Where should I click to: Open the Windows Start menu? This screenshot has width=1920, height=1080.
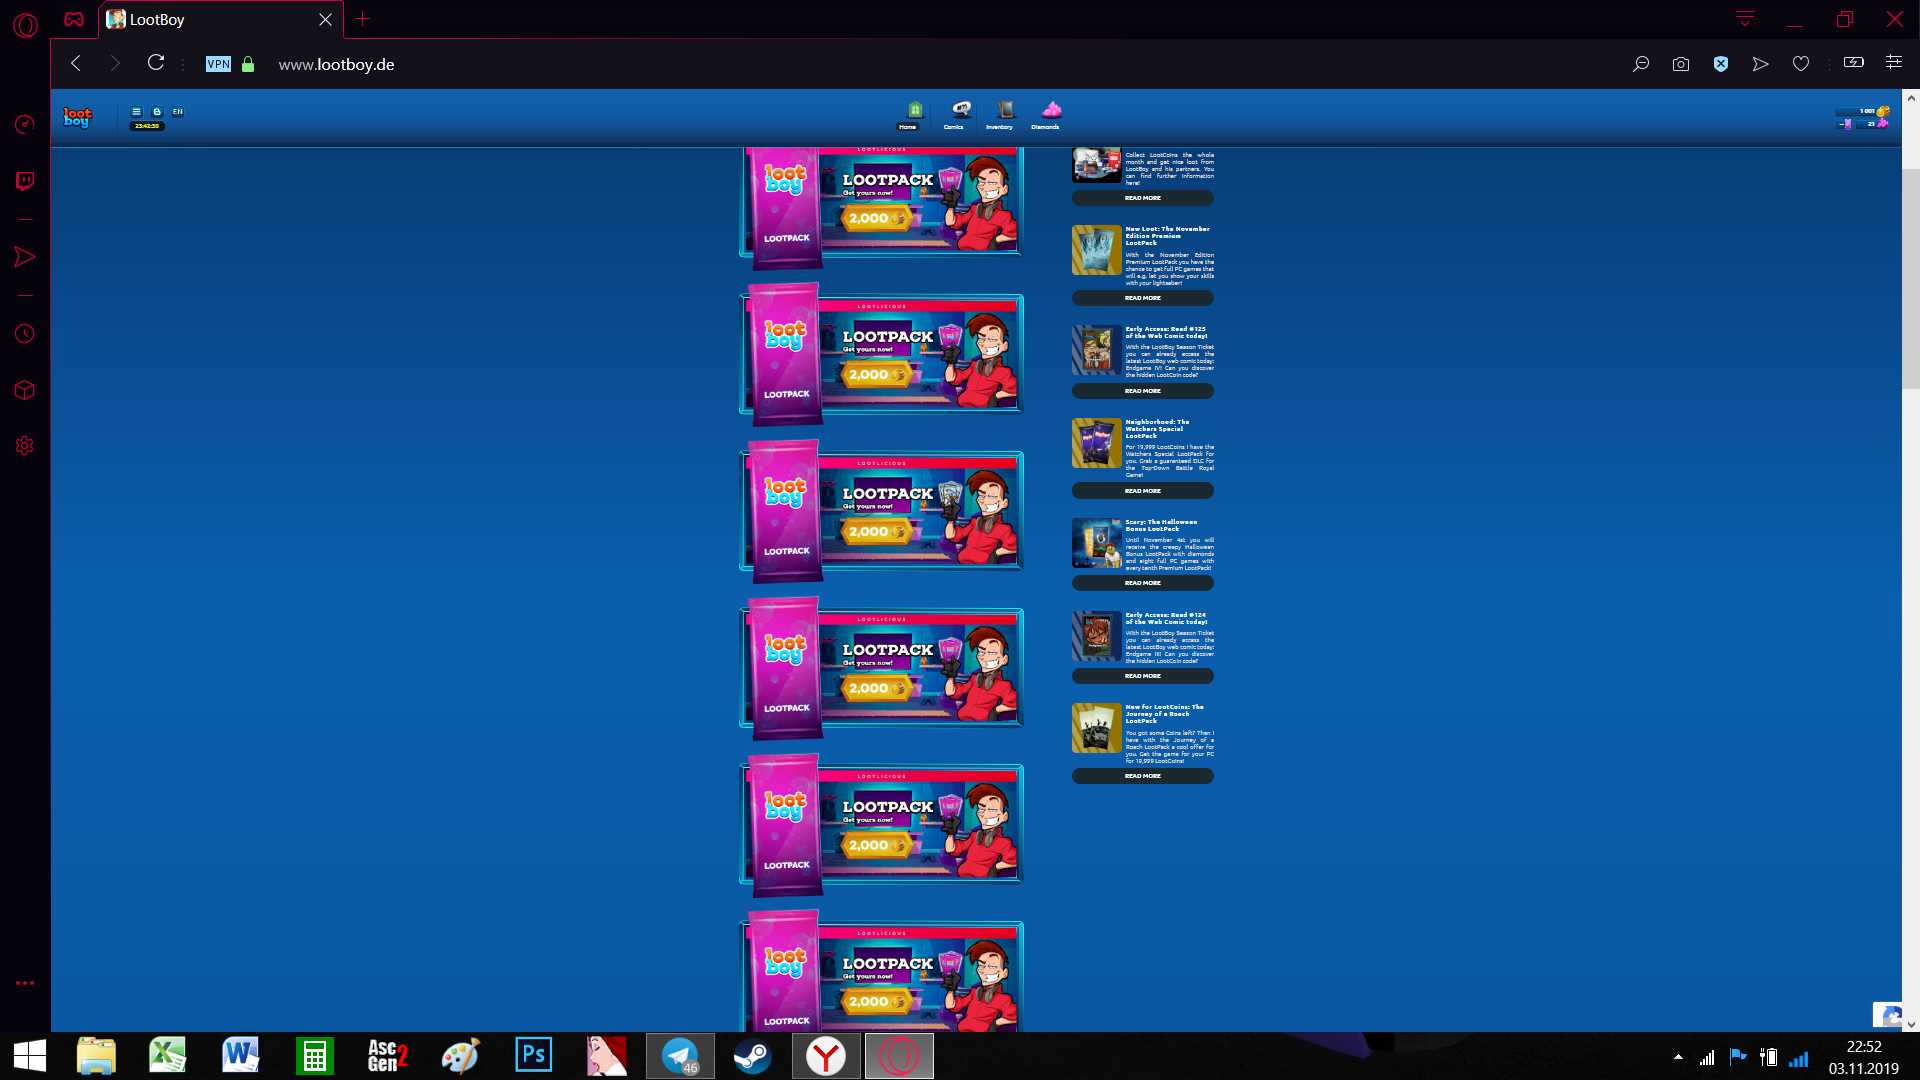click(x=30, y=1056)
